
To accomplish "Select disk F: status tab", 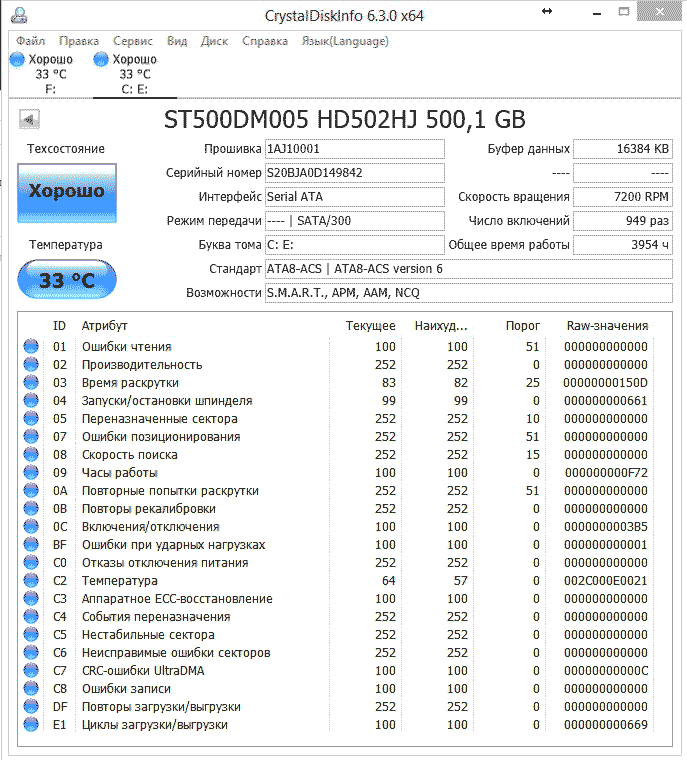I will point(50,74).
